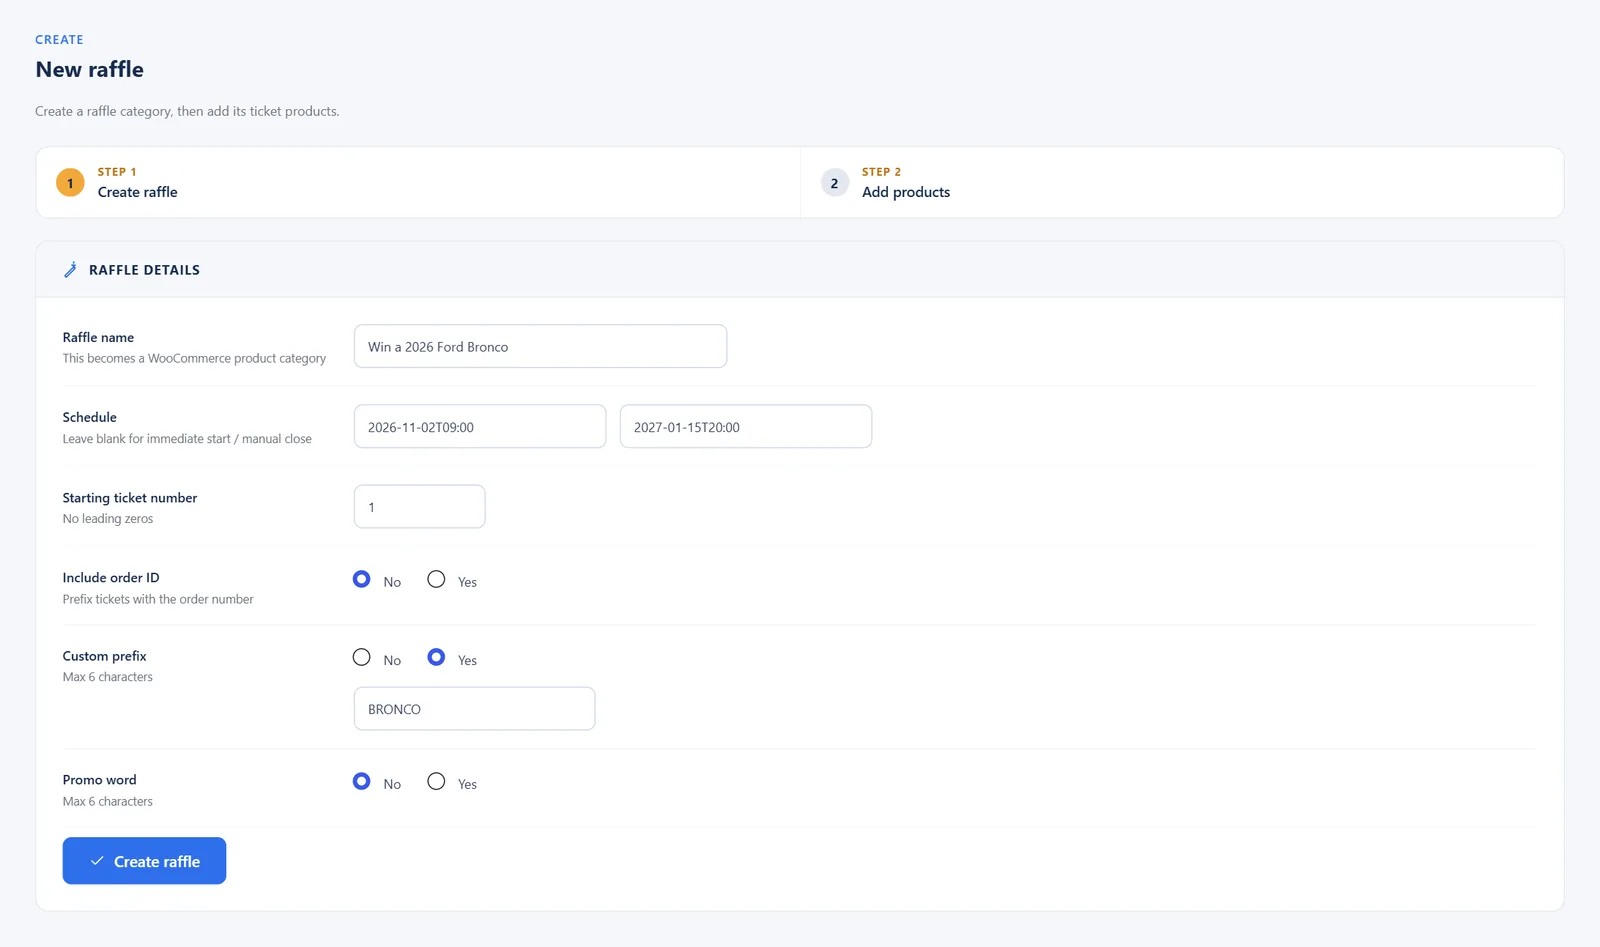Click the BRONCO custom prefix field
Image resolution: width=1600 pixels, height=947 pixels.
tap(474, 709)
